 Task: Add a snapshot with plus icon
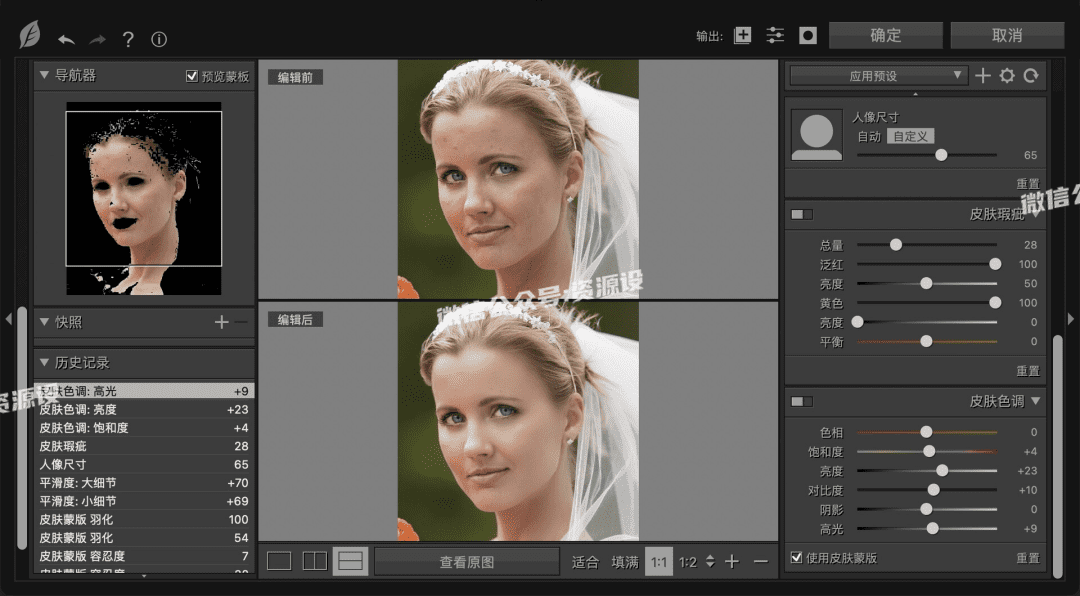(x=221, y=322)
